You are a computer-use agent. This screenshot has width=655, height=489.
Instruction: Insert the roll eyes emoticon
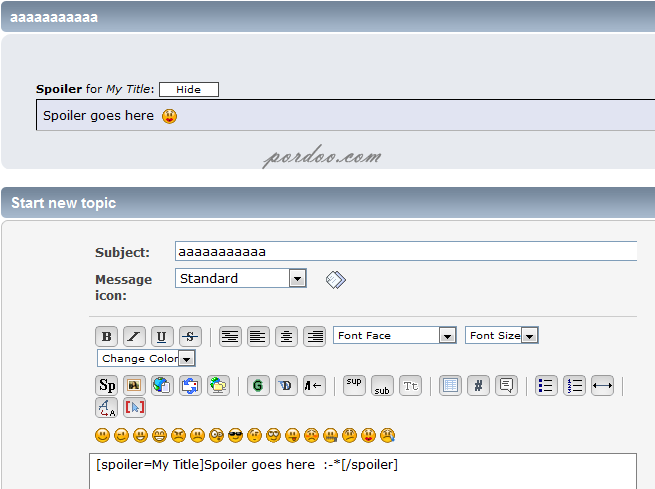(x=274, y=436)
